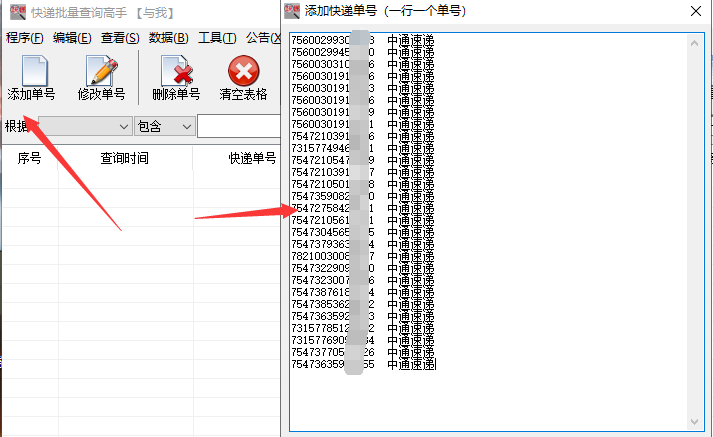Click the line starting 7560030310
Image resolution: width=713 pixels, height=437 pixels.
[x=362, y=65]
